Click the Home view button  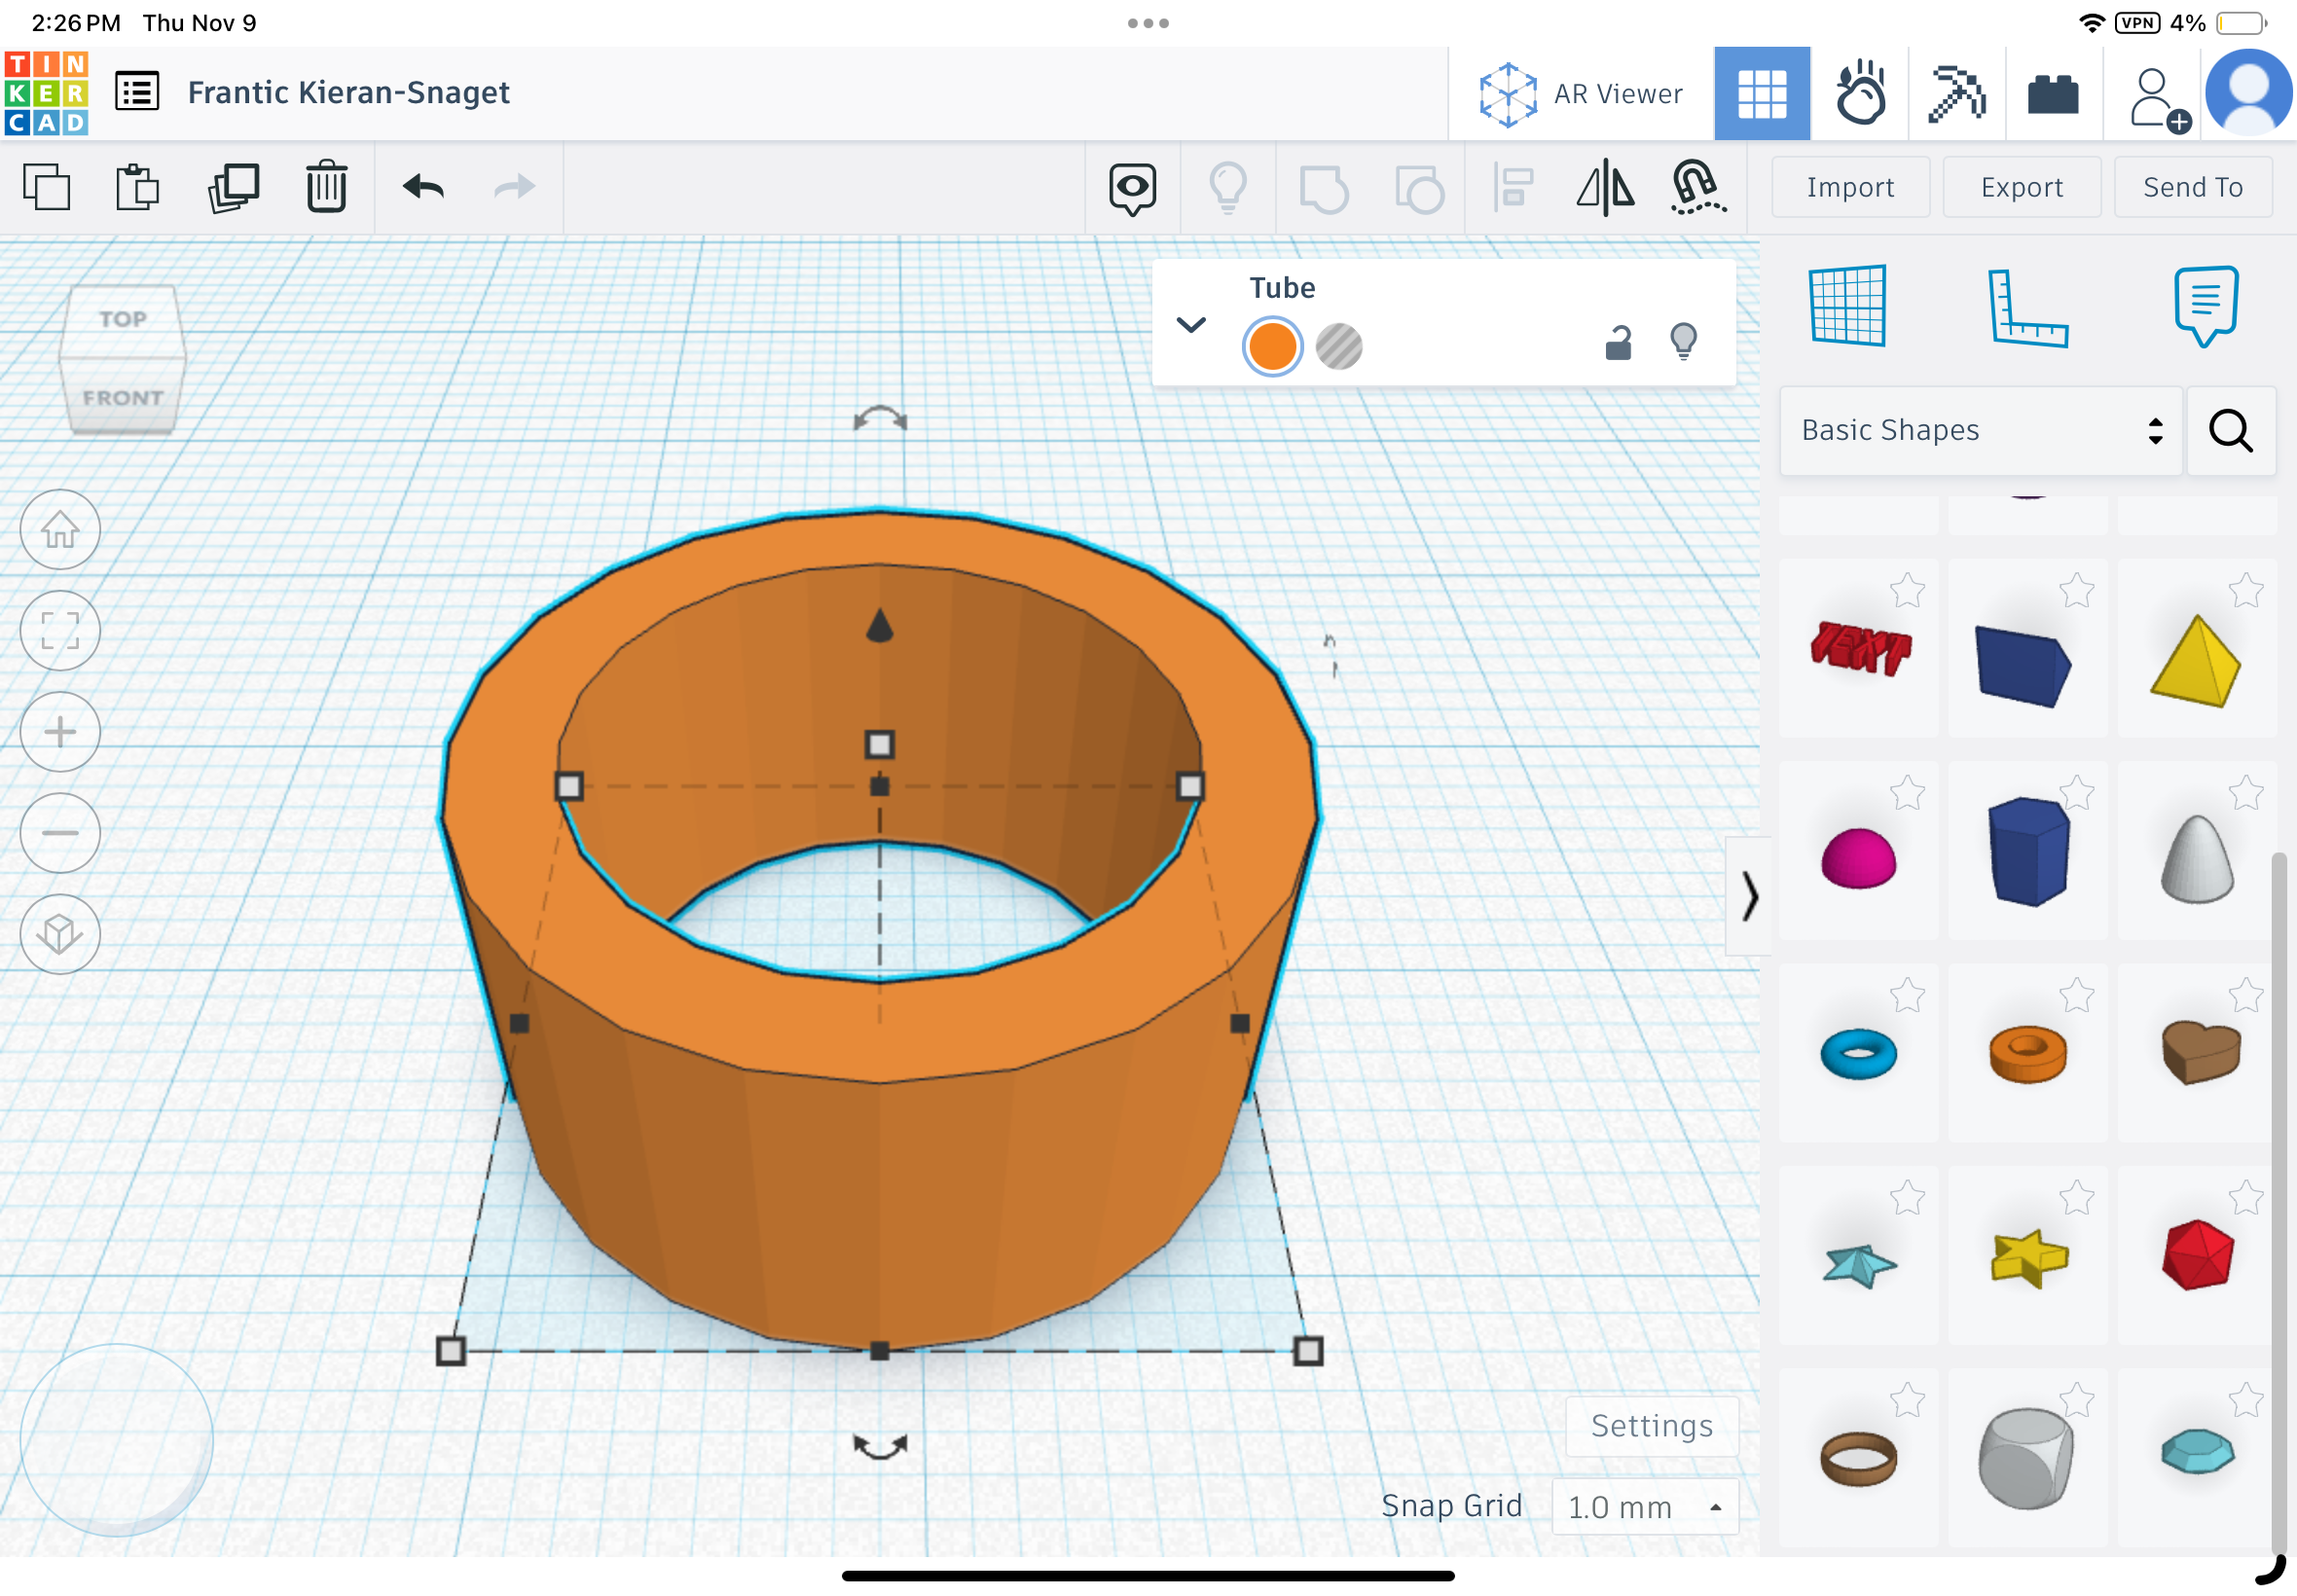tap(60, 530)
